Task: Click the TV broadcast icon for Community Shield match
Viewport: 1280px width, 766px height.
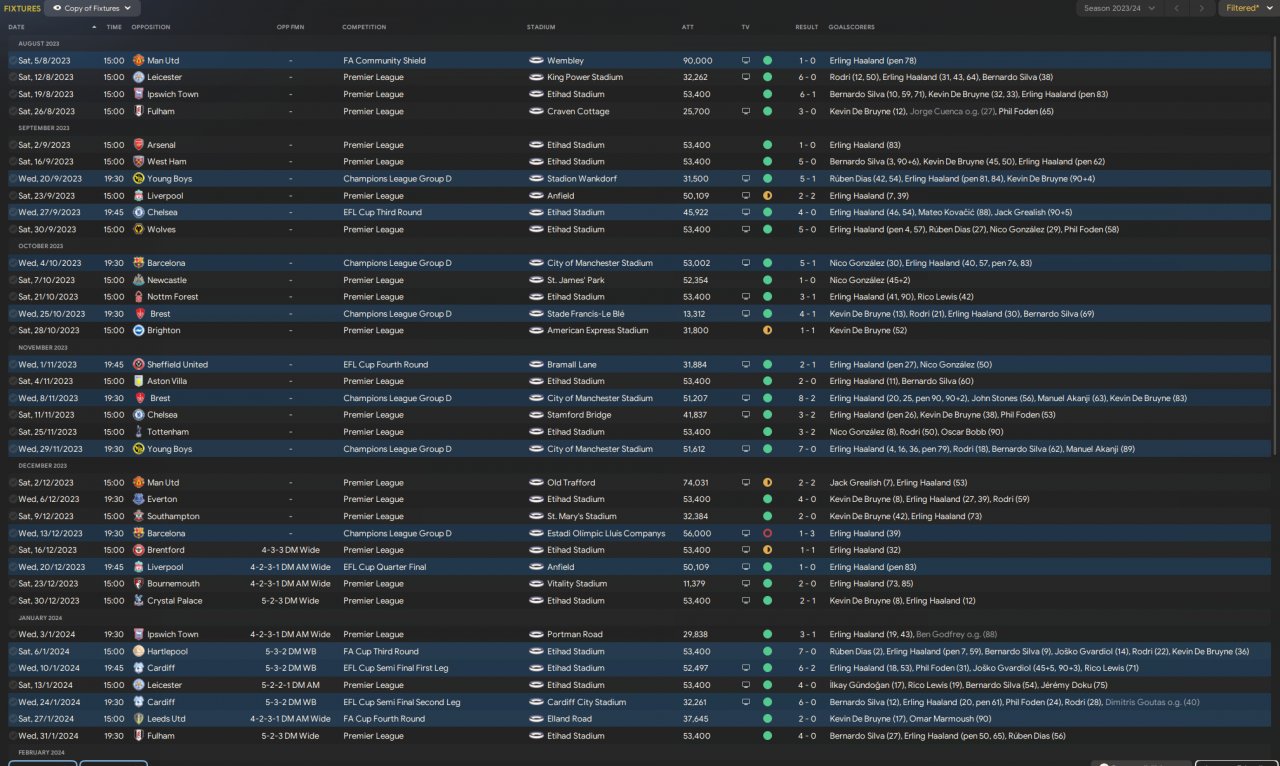Action: 745,61
